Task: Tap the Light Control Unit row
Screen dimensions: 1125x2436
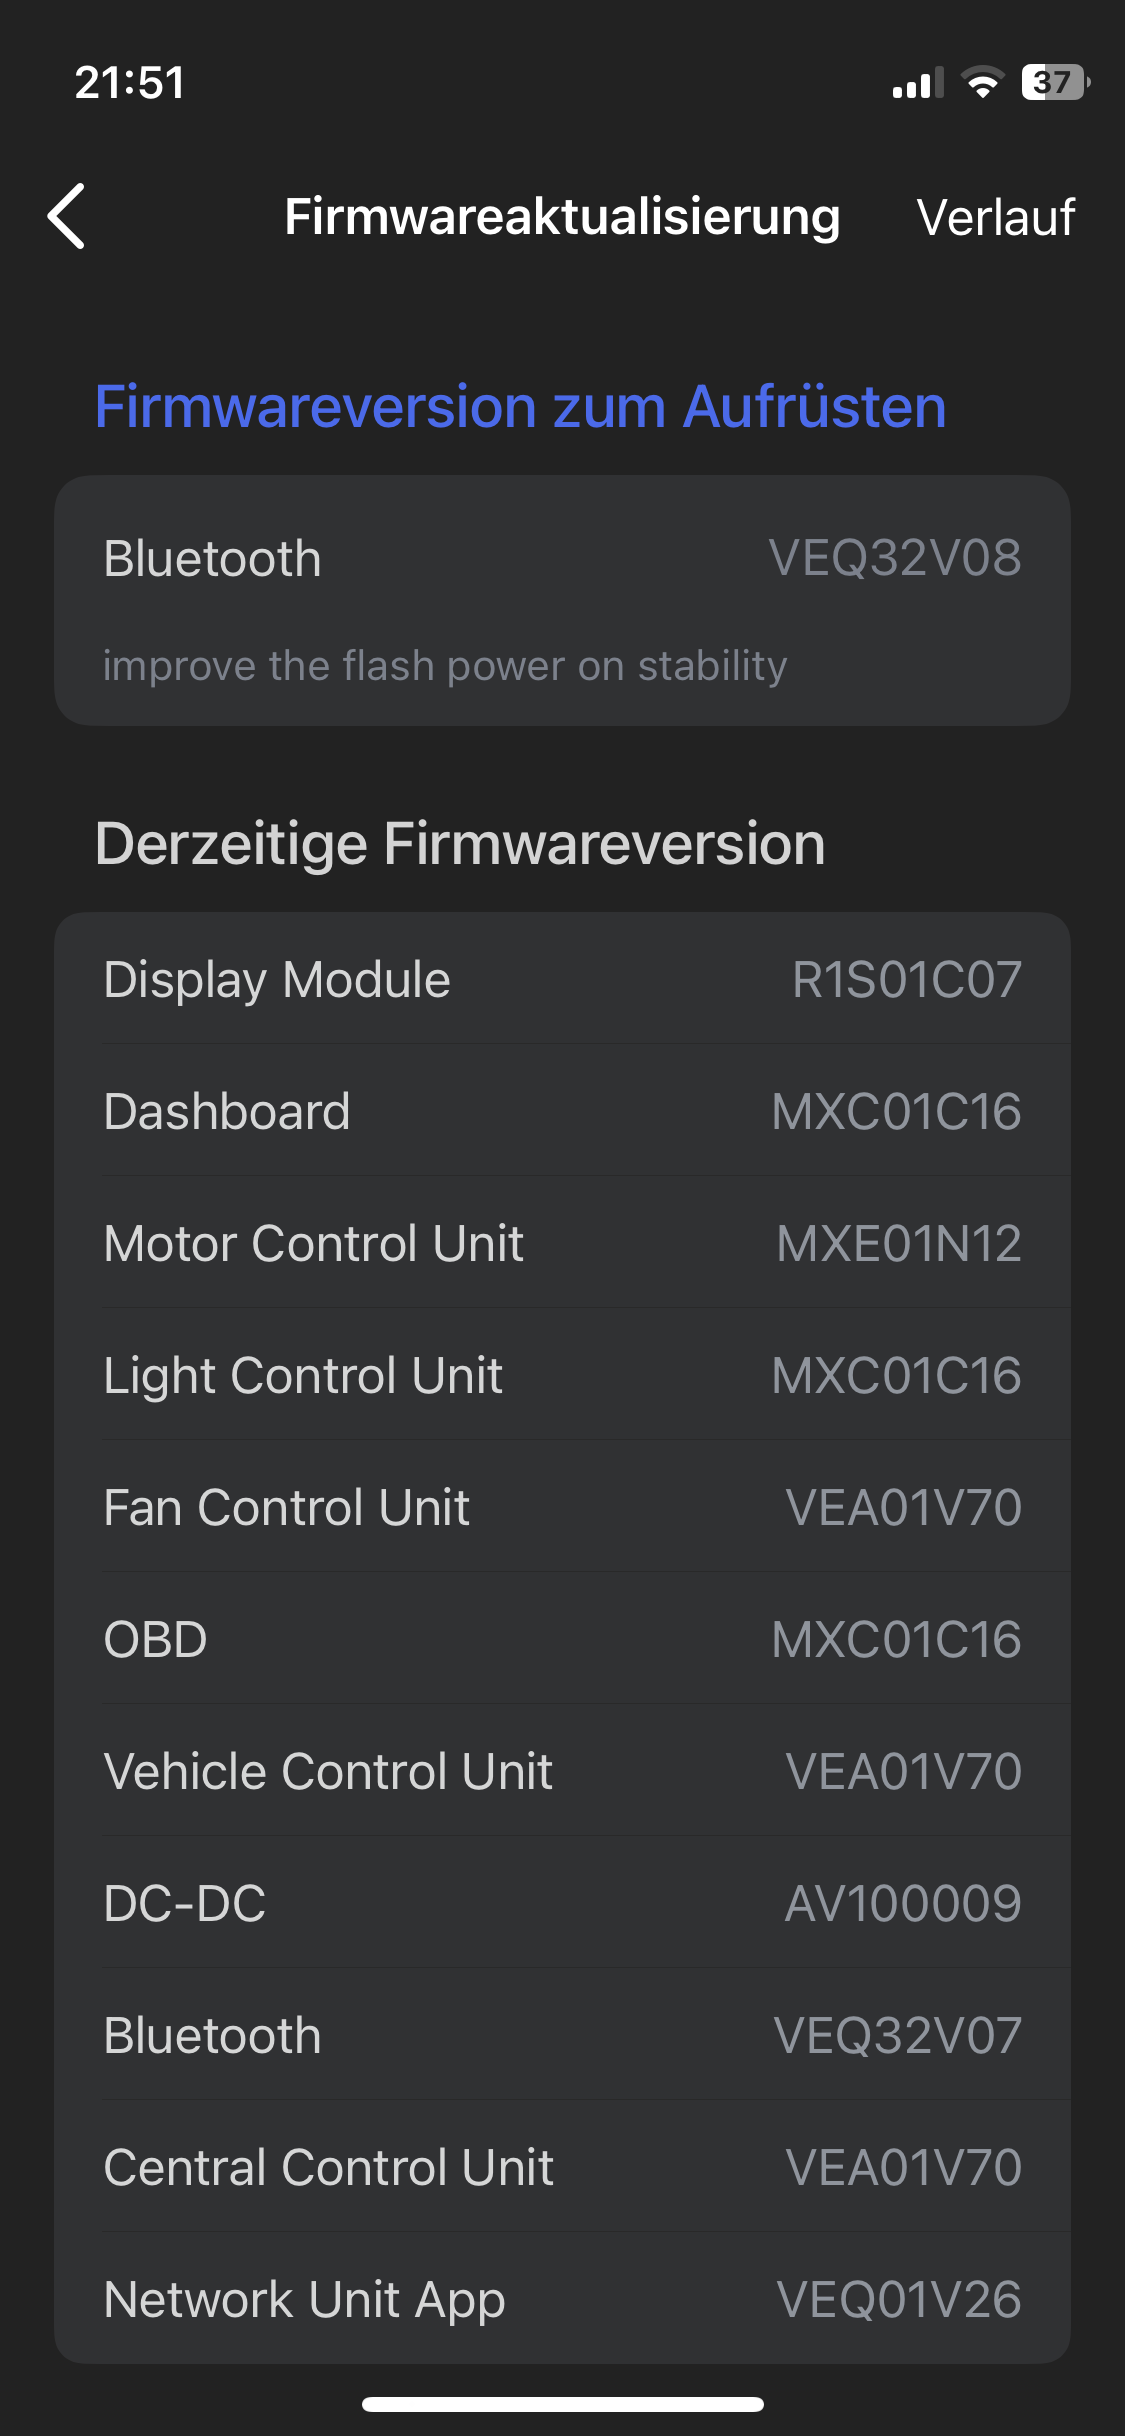Action: click(x=562, y=1375)
